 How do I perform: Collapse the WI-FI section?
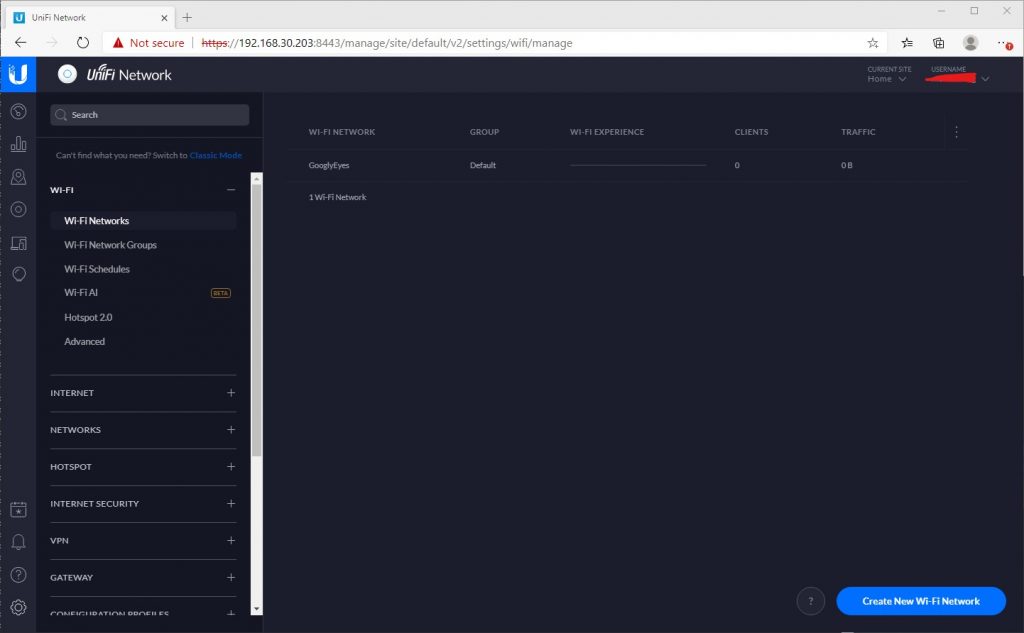pos(230,189)
